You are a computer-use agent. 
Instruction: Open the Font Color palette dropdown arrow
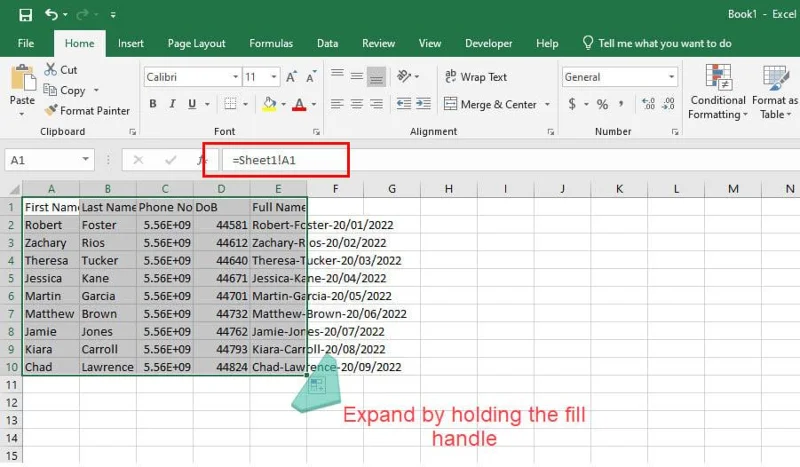314,104
